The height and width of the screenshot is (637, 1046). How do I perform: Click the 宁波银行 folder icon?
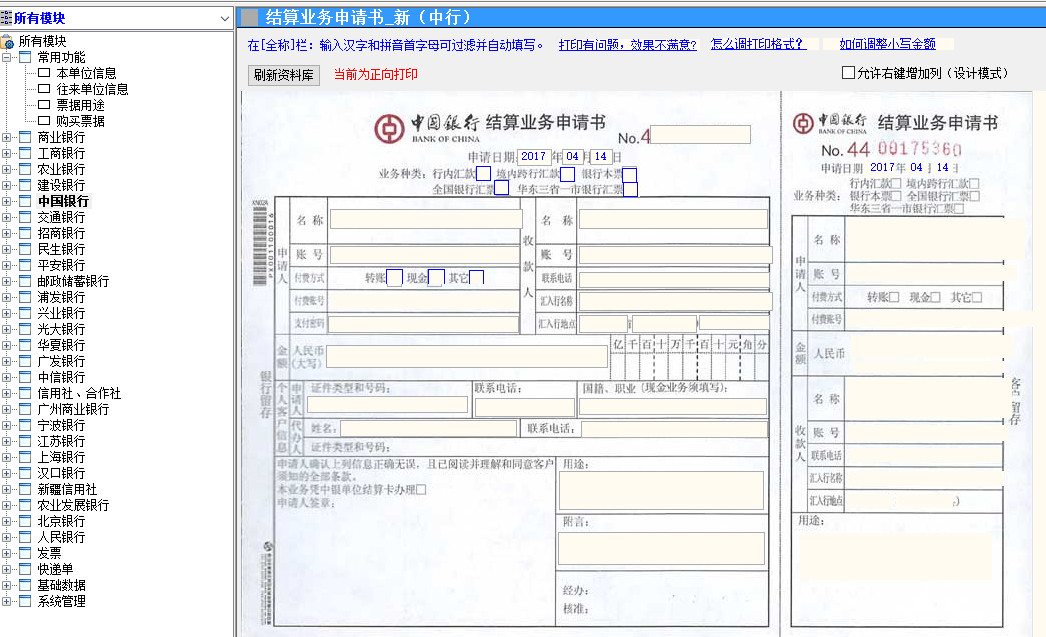25,426
